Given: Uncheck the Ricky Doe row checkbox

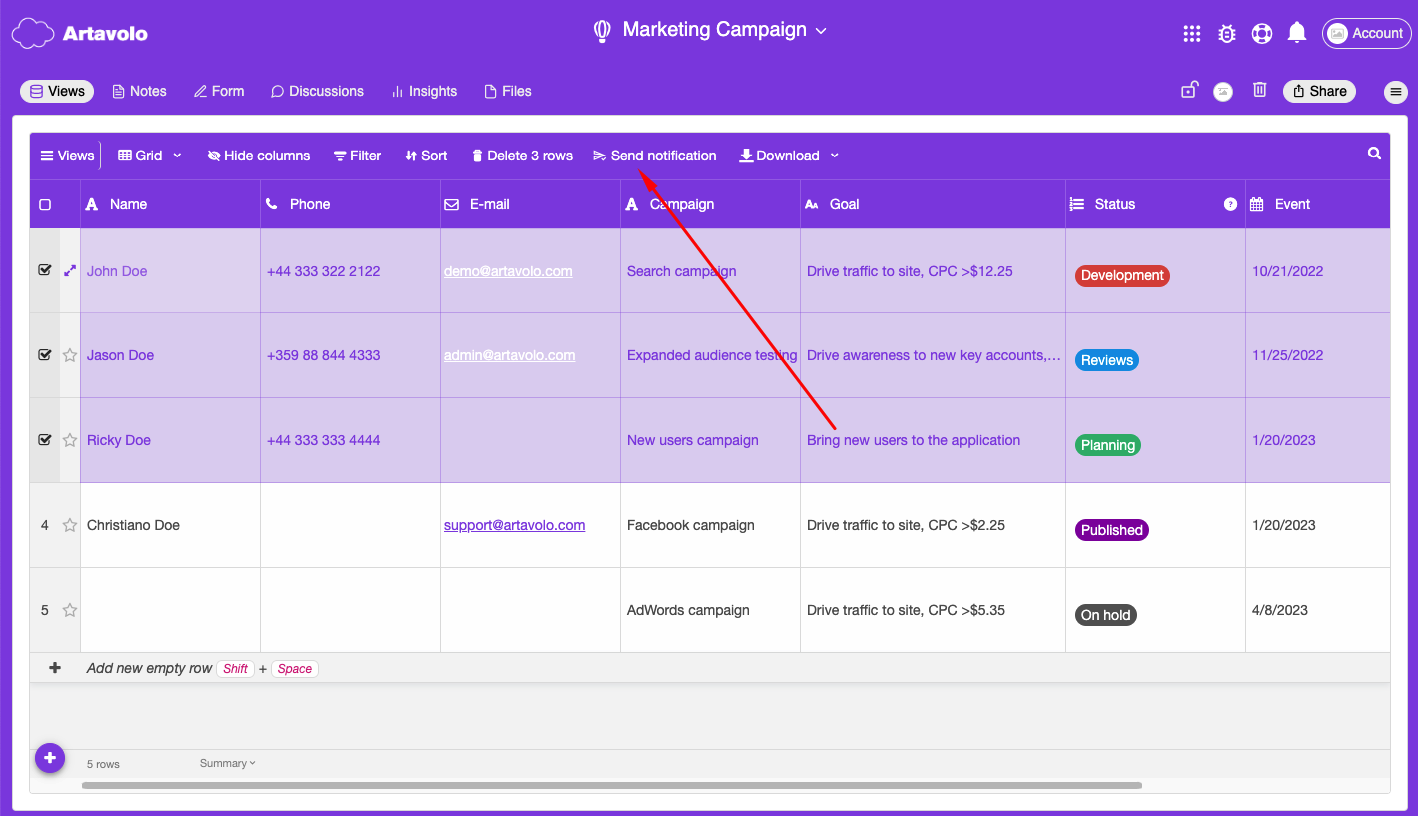Looking at the screenshot, I should (x=45, y=440).
